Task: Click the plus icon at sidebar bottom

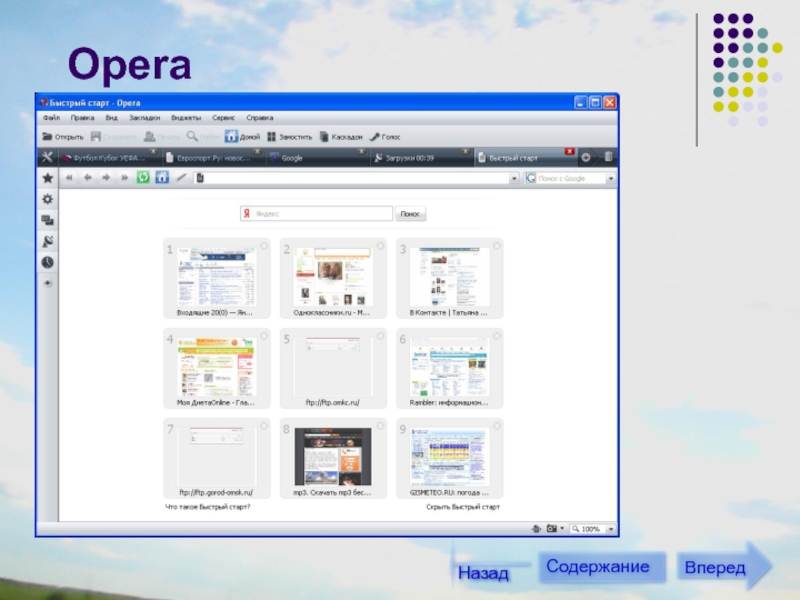Action: tap(47, 283)
